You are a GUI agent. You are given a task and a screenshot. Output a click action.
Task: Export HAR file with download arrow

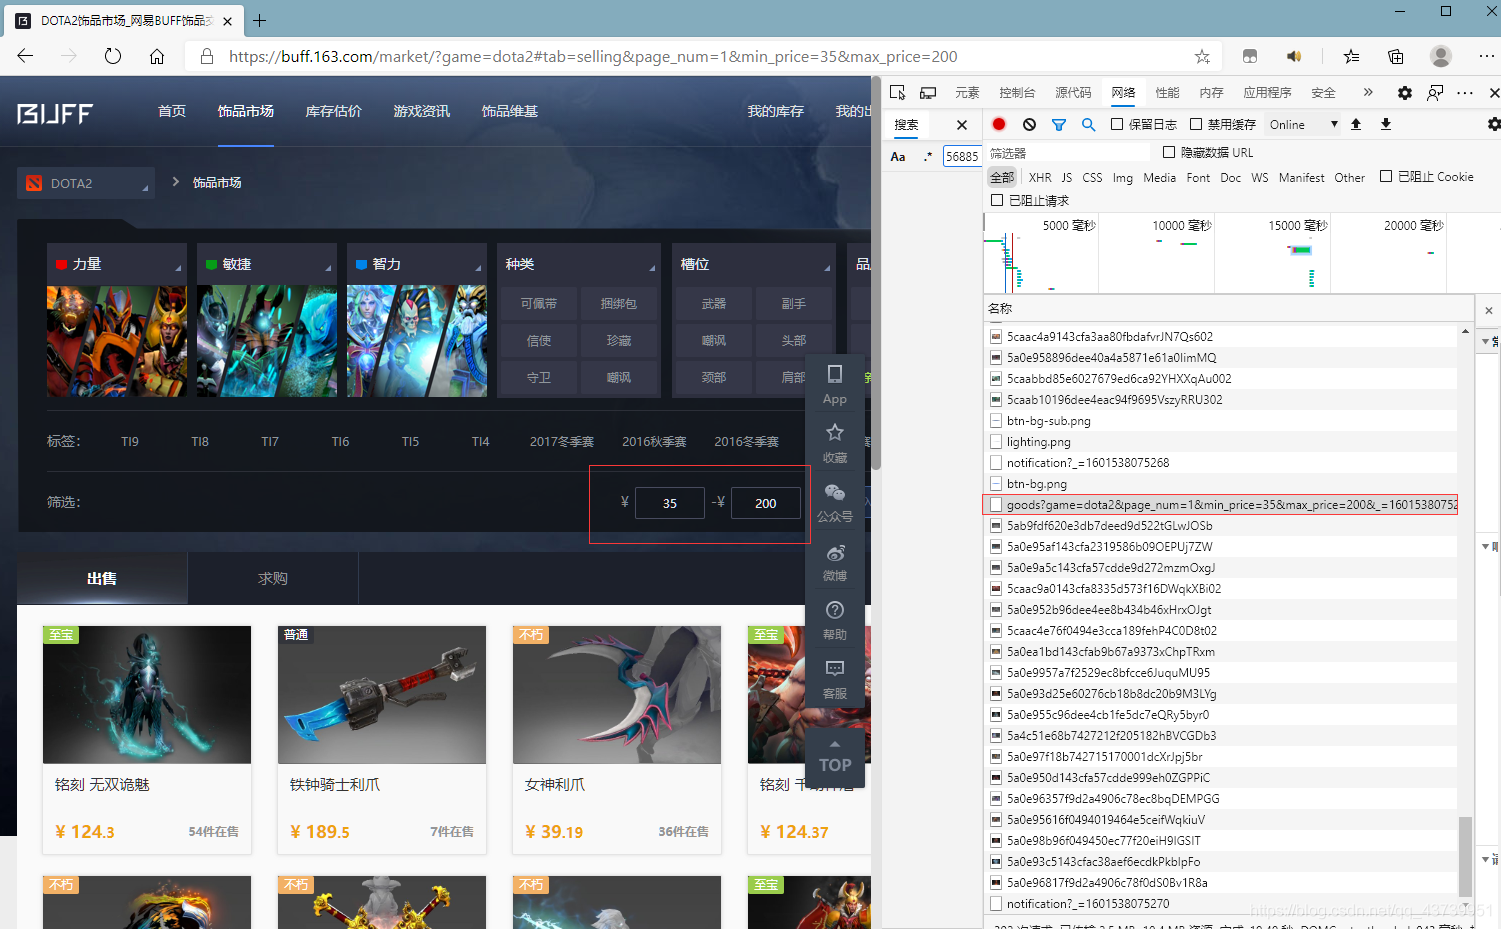tap(1386, 124)
